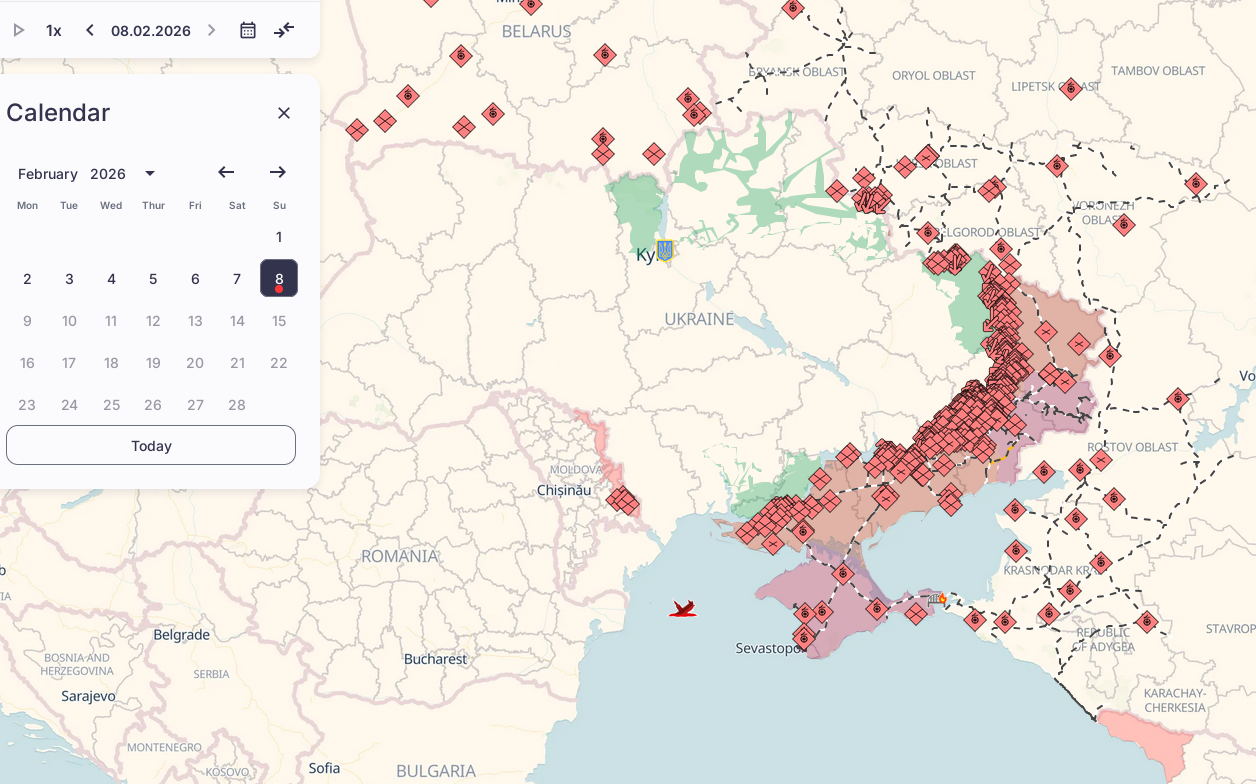
Task: Pick February 2 on the calendar
Action: pyautogui.click(x=27, y=279)
